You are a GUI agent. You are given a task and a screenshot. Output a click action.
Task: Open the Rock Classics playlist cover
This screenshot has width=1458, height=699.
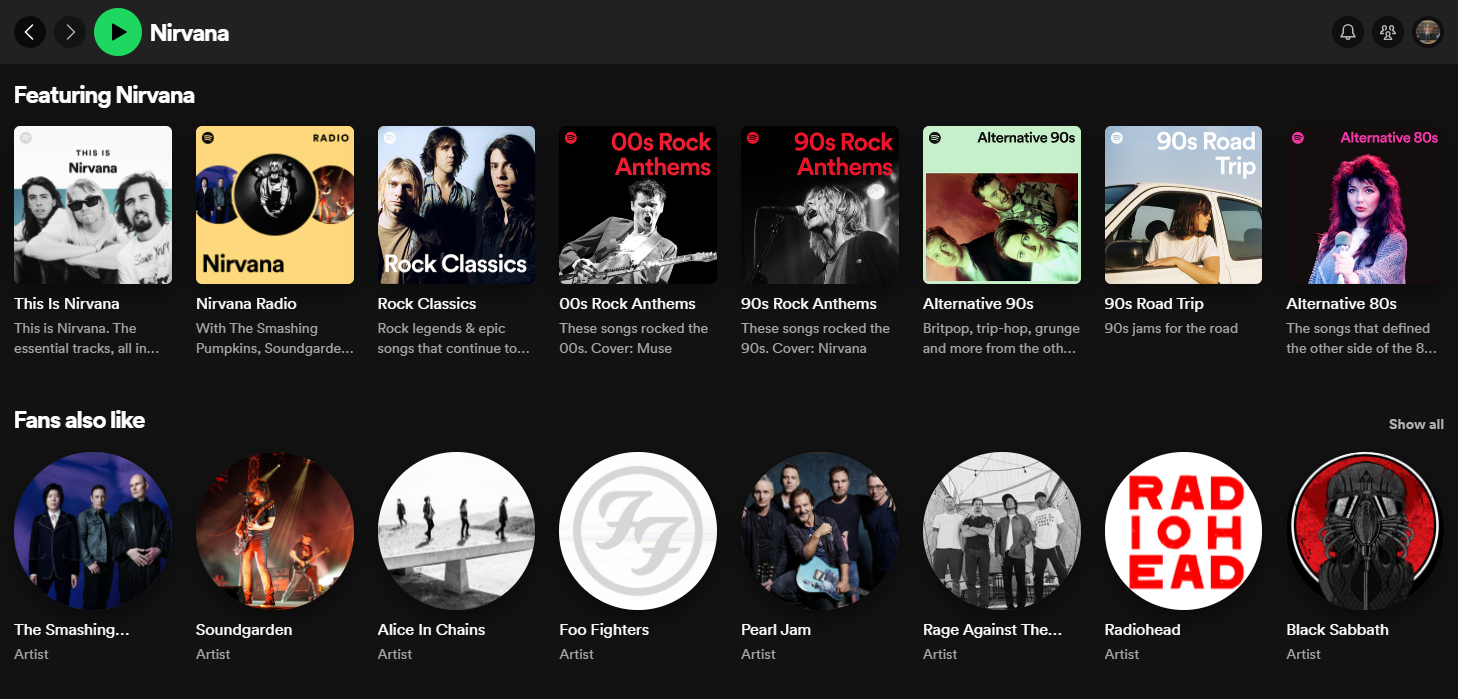pos(456,204)
